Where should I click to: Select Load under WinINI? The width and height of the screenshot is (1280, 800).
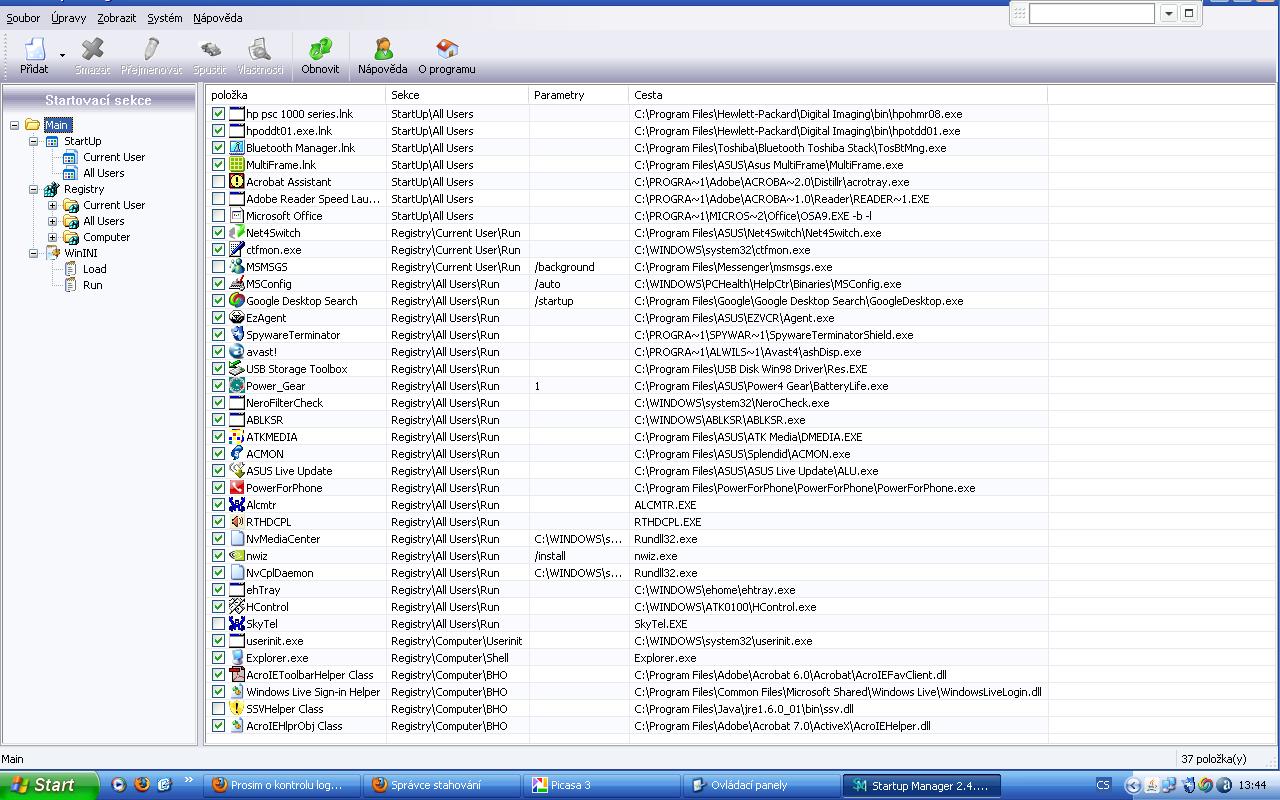pos(95,269)
